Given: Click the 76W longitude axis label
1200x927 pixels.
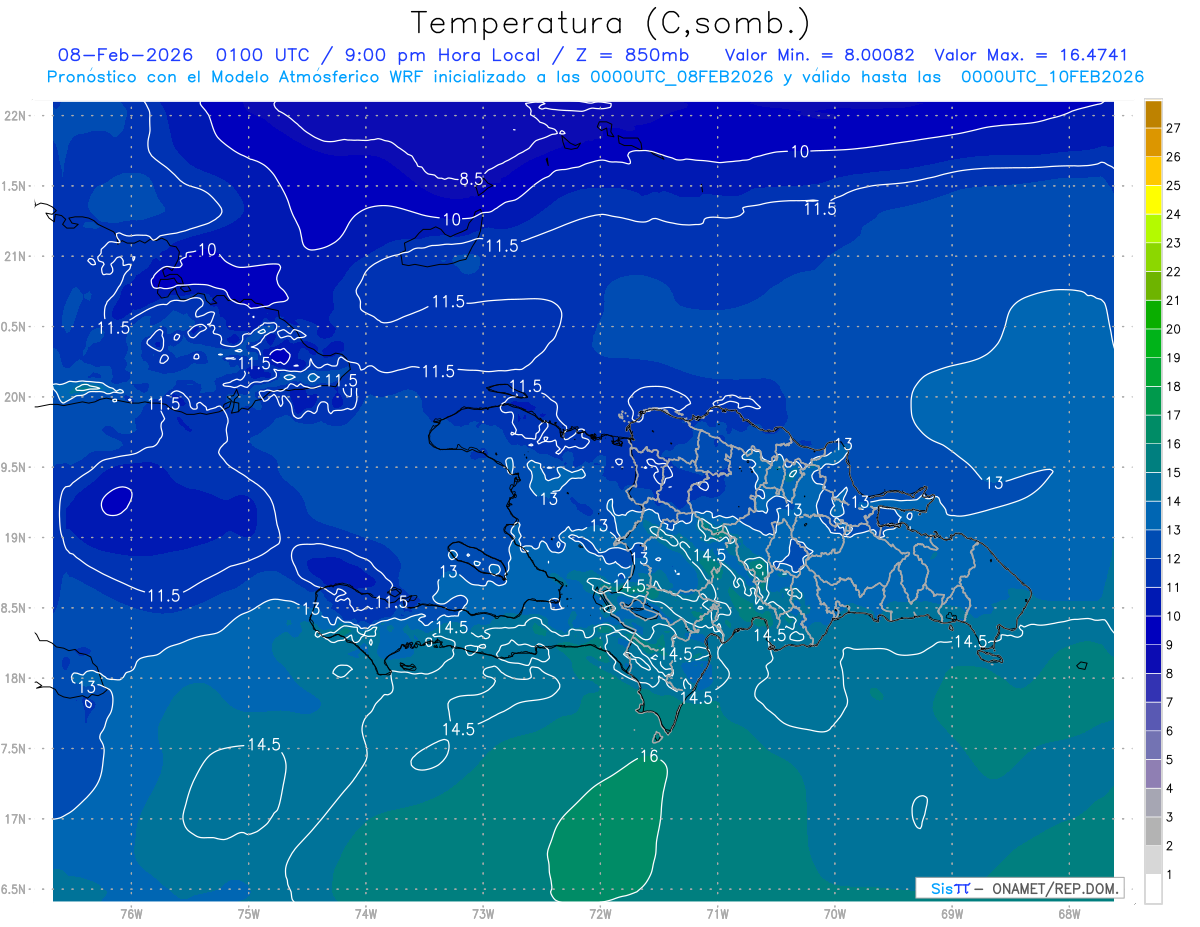Looking at the screenshot, I should (131, 914).
